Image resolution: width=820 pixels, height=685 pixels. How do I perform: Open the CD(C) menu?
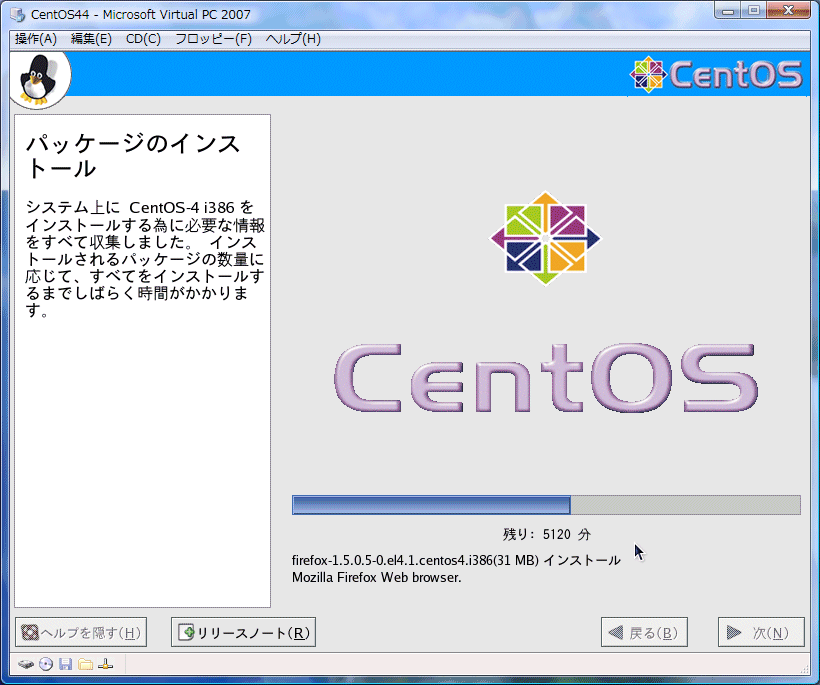click(x=143, y=39)
